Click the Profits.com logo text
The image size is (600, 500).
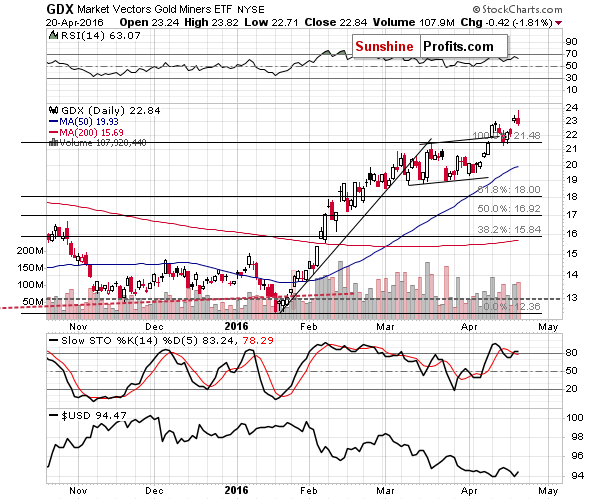click(458, 46)
